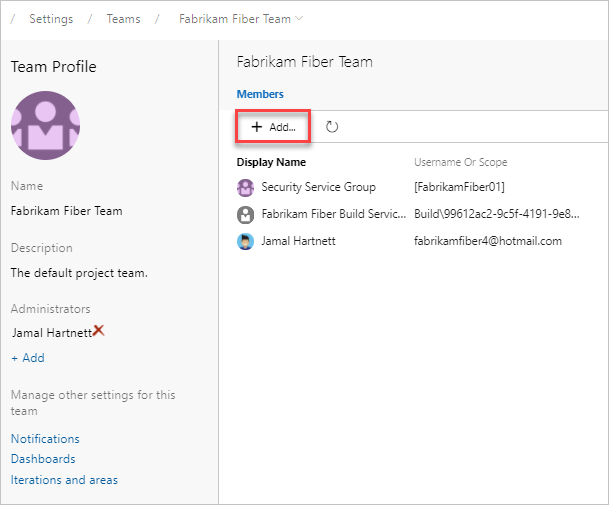Screen dimensions: 609x505
Task: Refresh the members list
Action: [x=332, y=127]
